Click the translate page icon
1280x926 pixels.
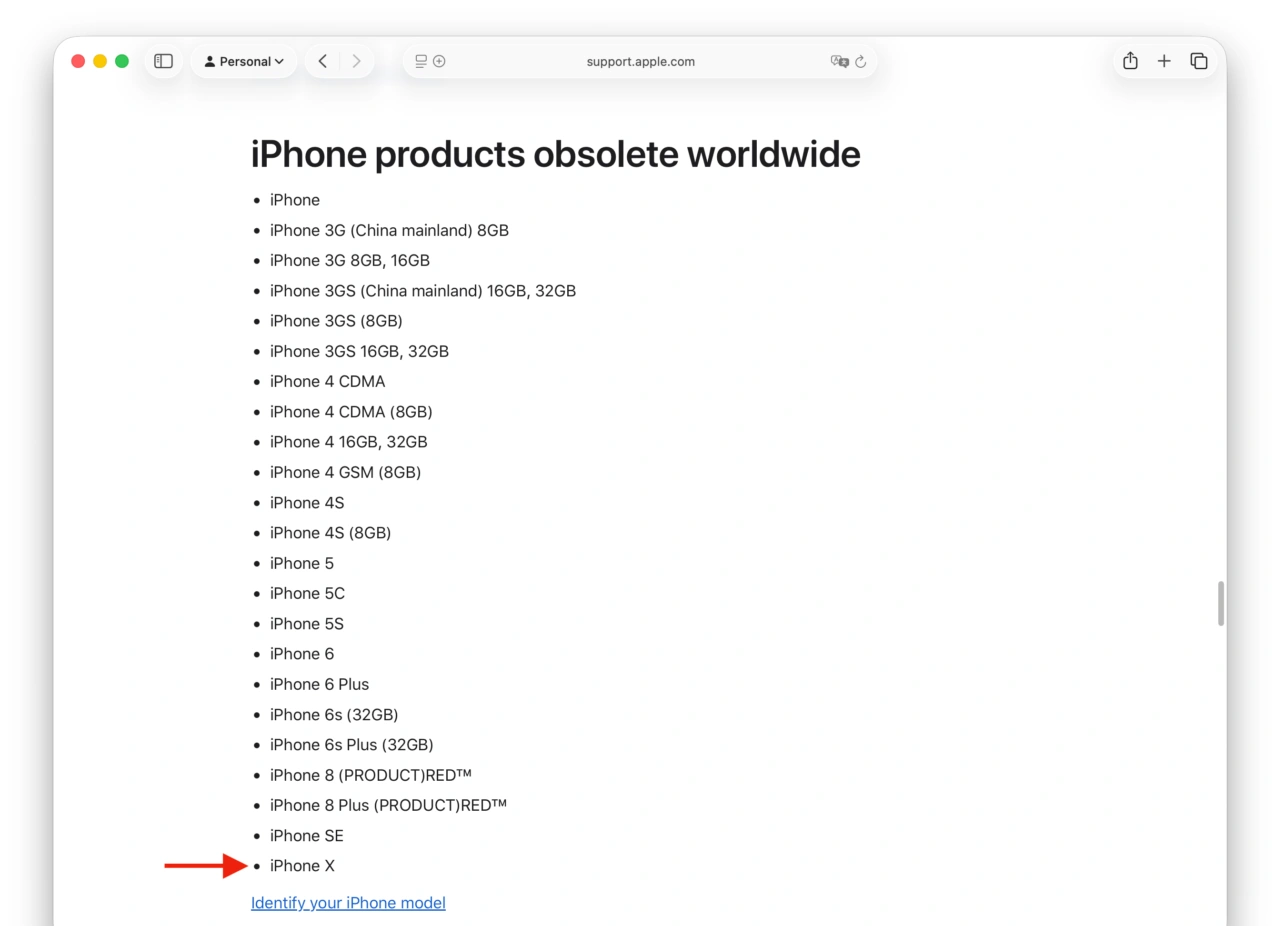click(x=839, y=61)
